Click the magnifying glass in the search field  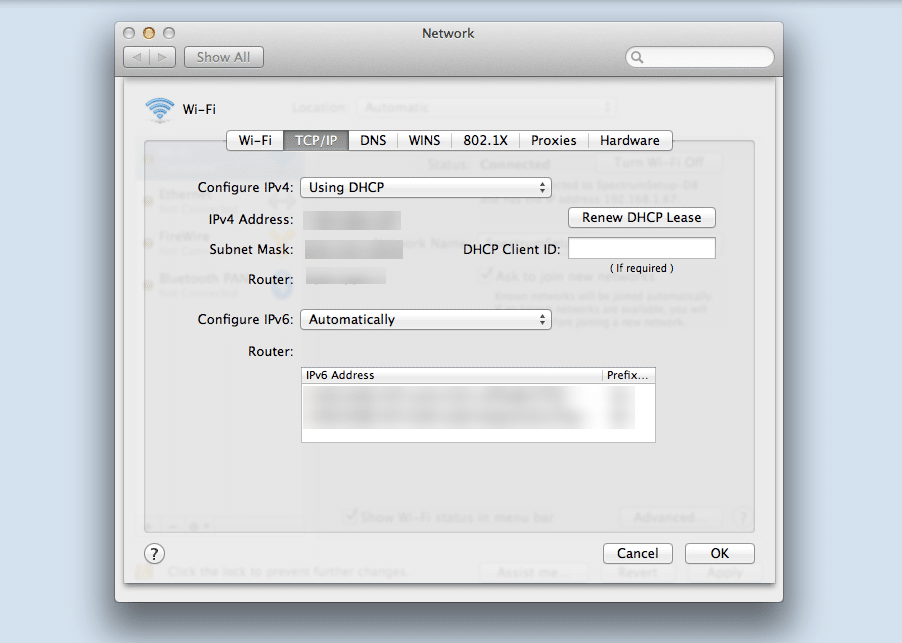637,57
